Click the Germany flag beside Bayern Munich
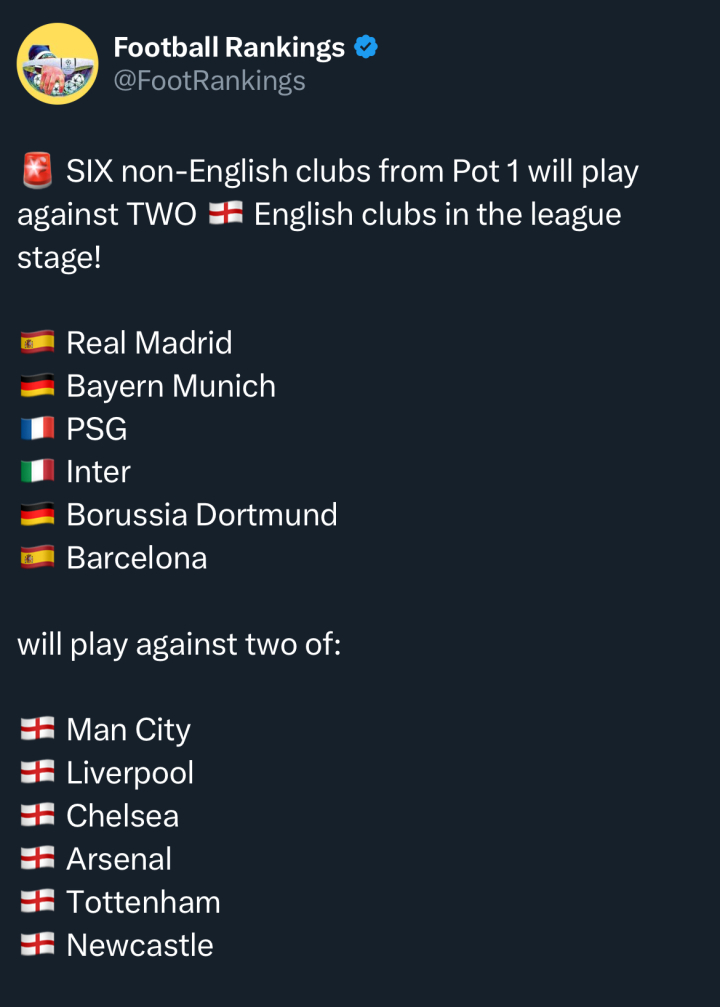 tap(37, 385)
